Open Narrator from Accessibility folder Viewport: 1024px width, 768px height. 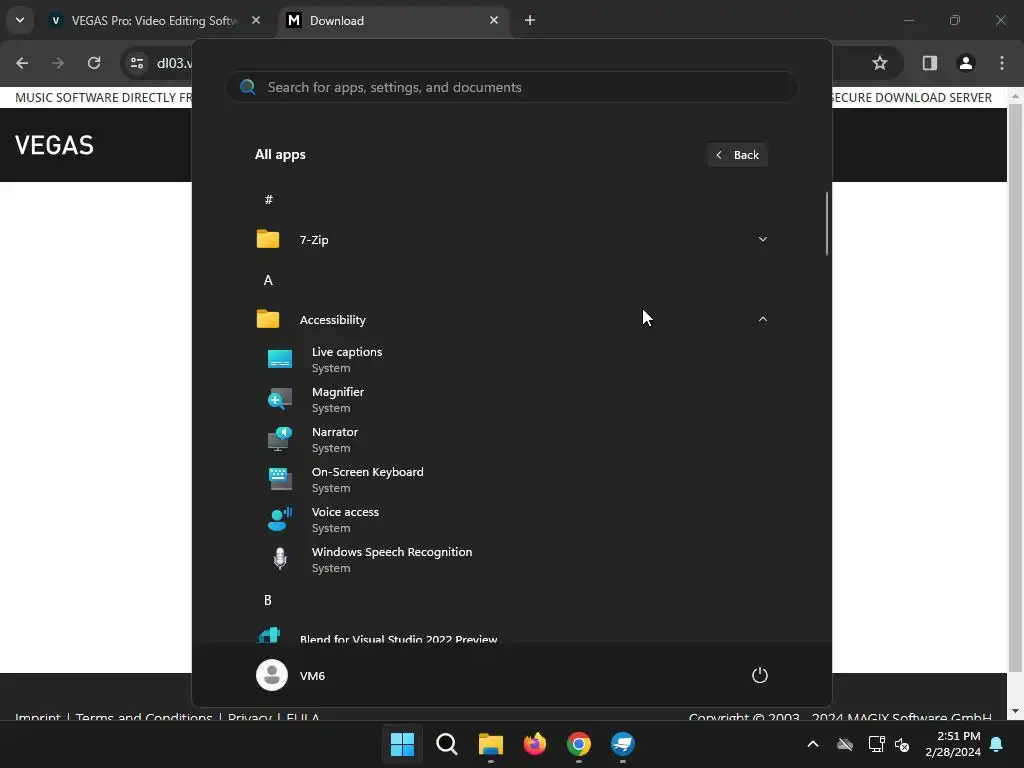click(x=511, y=440)
